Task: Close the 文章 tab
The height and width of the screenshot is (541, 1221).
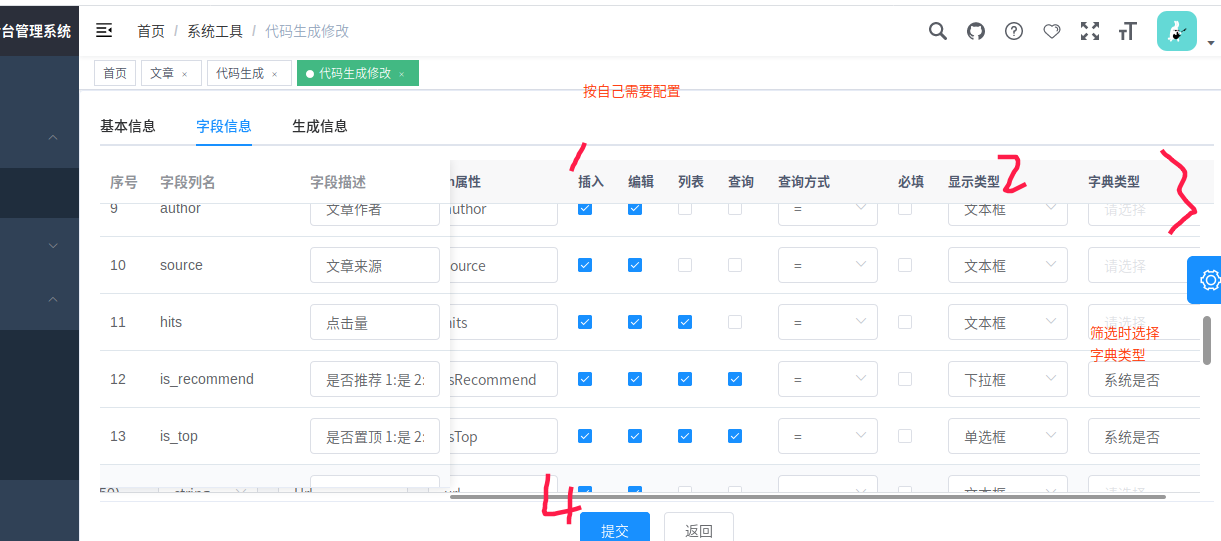Action: click(x=185, y=74)
